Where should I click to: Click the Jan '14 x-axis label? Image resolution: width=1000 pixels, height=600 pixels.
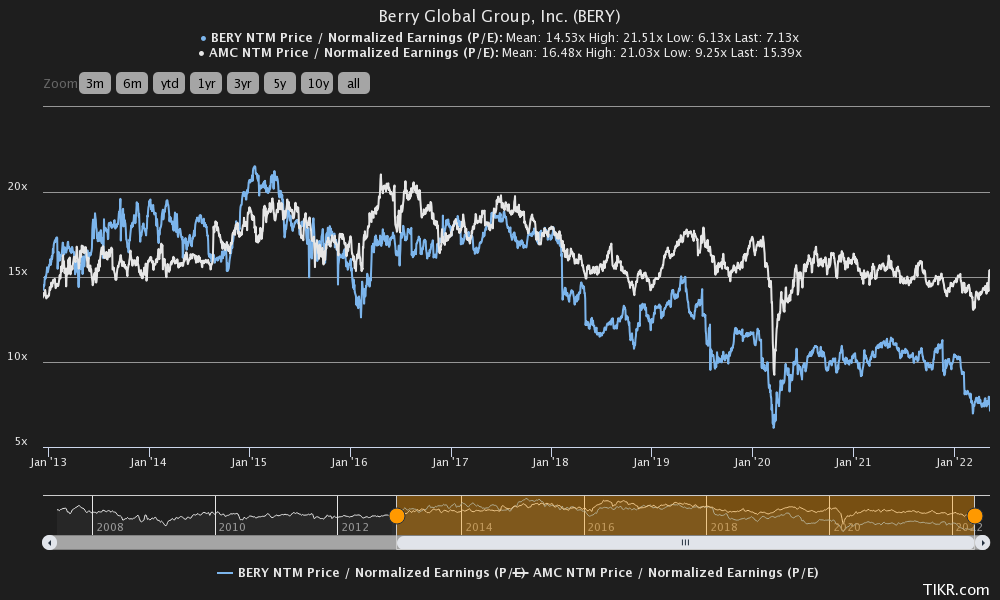pyautogui.click(x=148, y=462)
